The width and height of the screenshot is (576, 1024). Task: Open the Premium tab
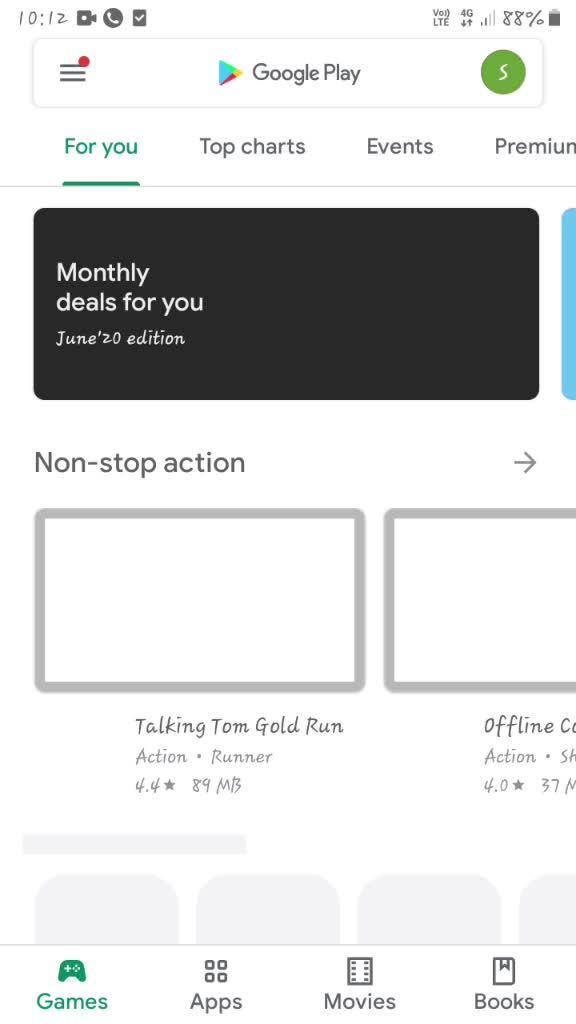click(535, 146)
